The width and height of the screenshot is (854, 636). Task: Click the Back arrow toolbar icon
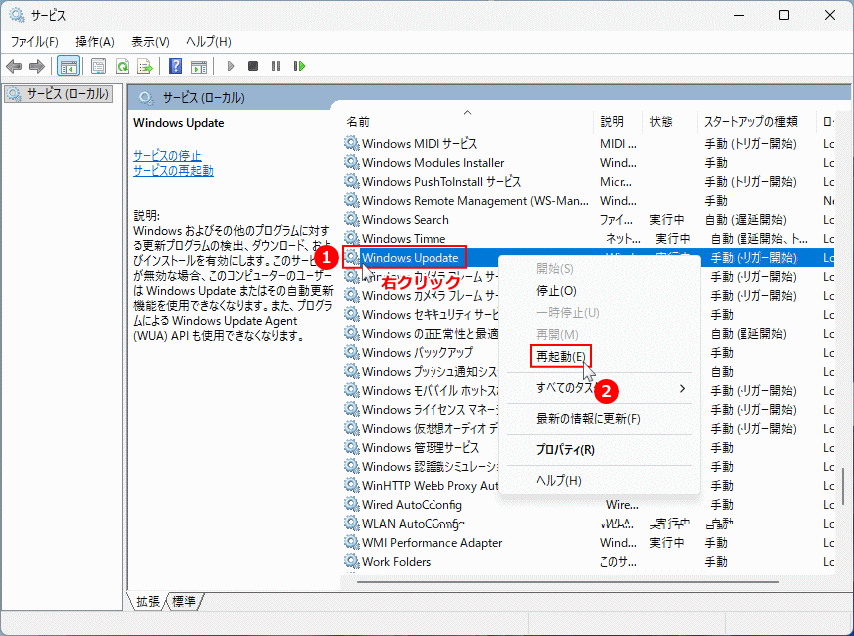point(14,66)
